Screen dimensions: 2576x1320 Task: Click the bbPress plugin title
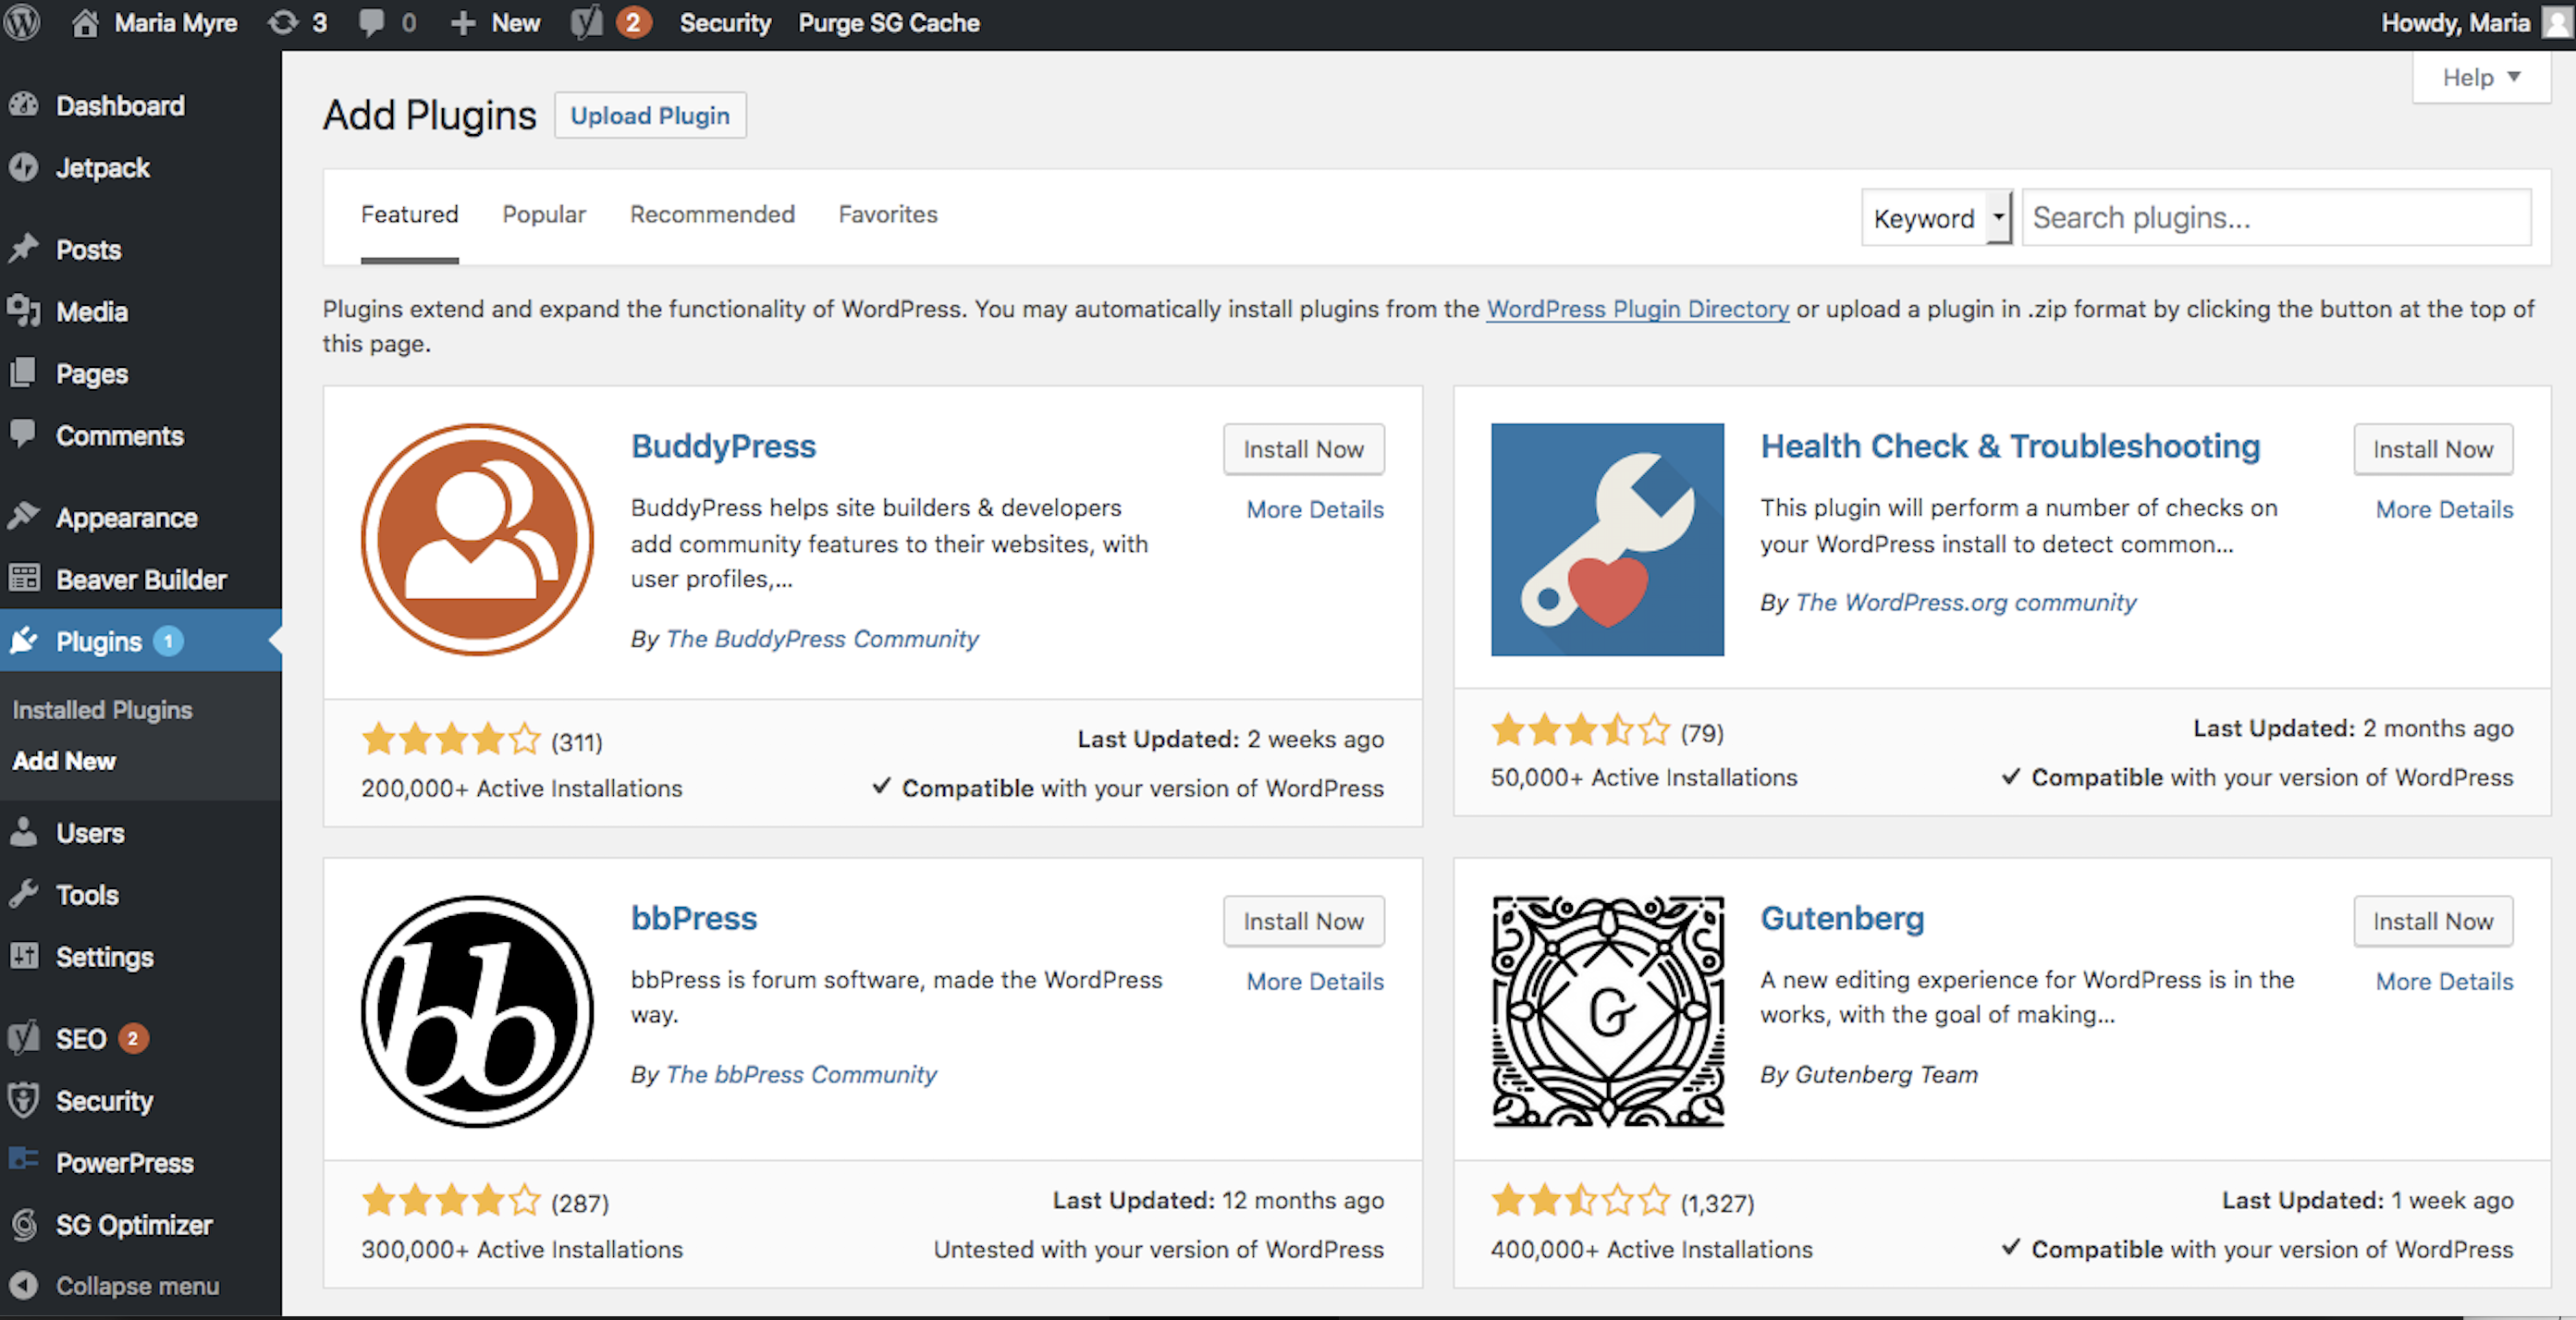click(x=694, y=918)
